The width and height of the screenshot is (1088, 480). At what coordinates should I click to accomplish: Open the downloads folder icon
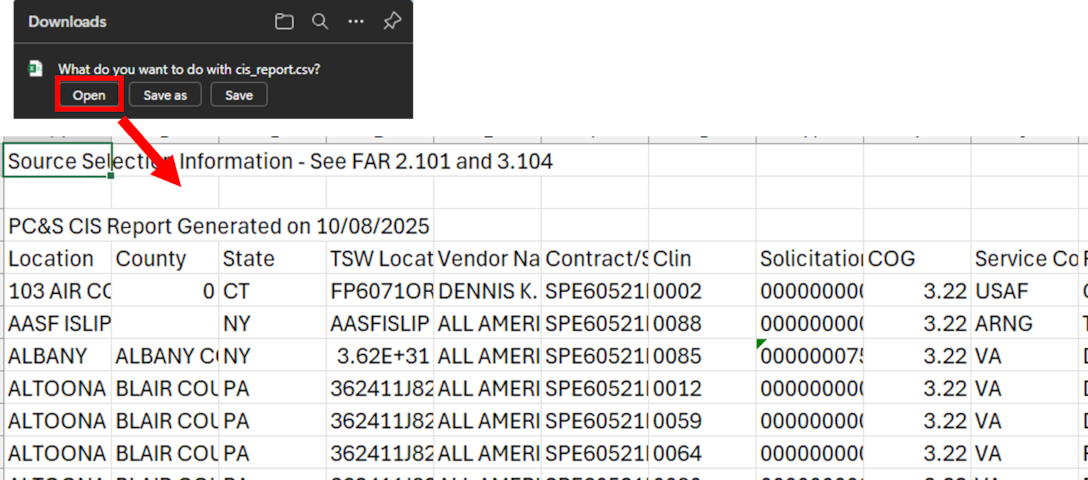[283, 22]
